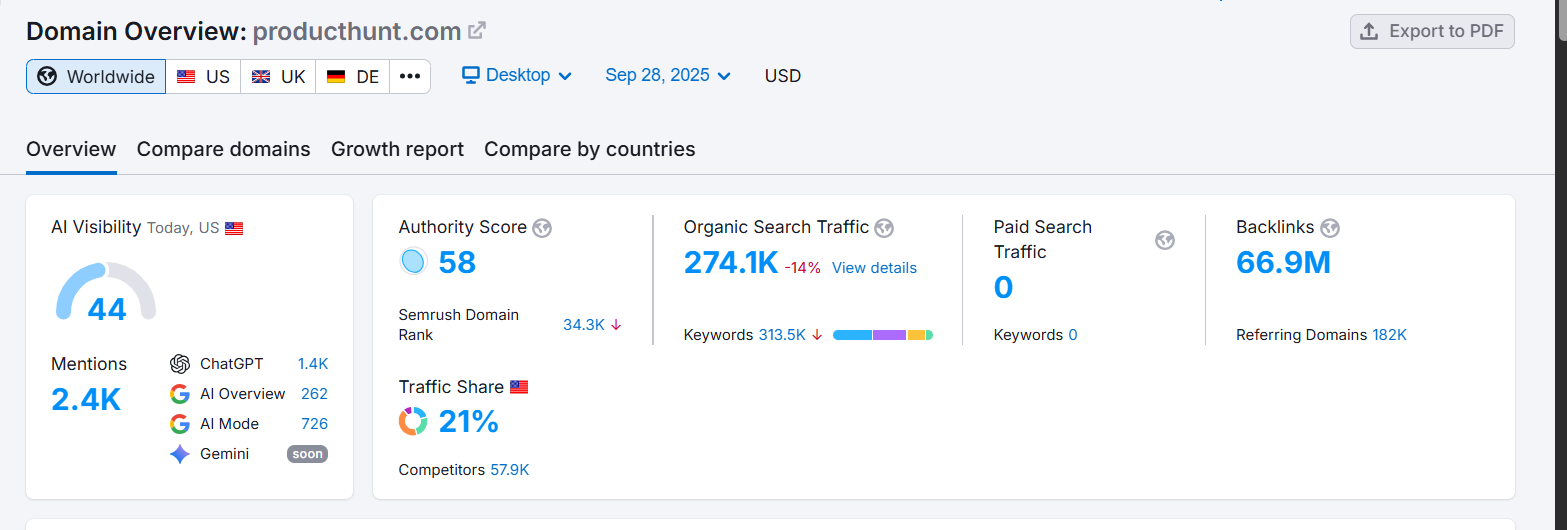This screenshot has width=1567, height=530.
Task: Select Worldwide region filter
Action: pos(96,76)
